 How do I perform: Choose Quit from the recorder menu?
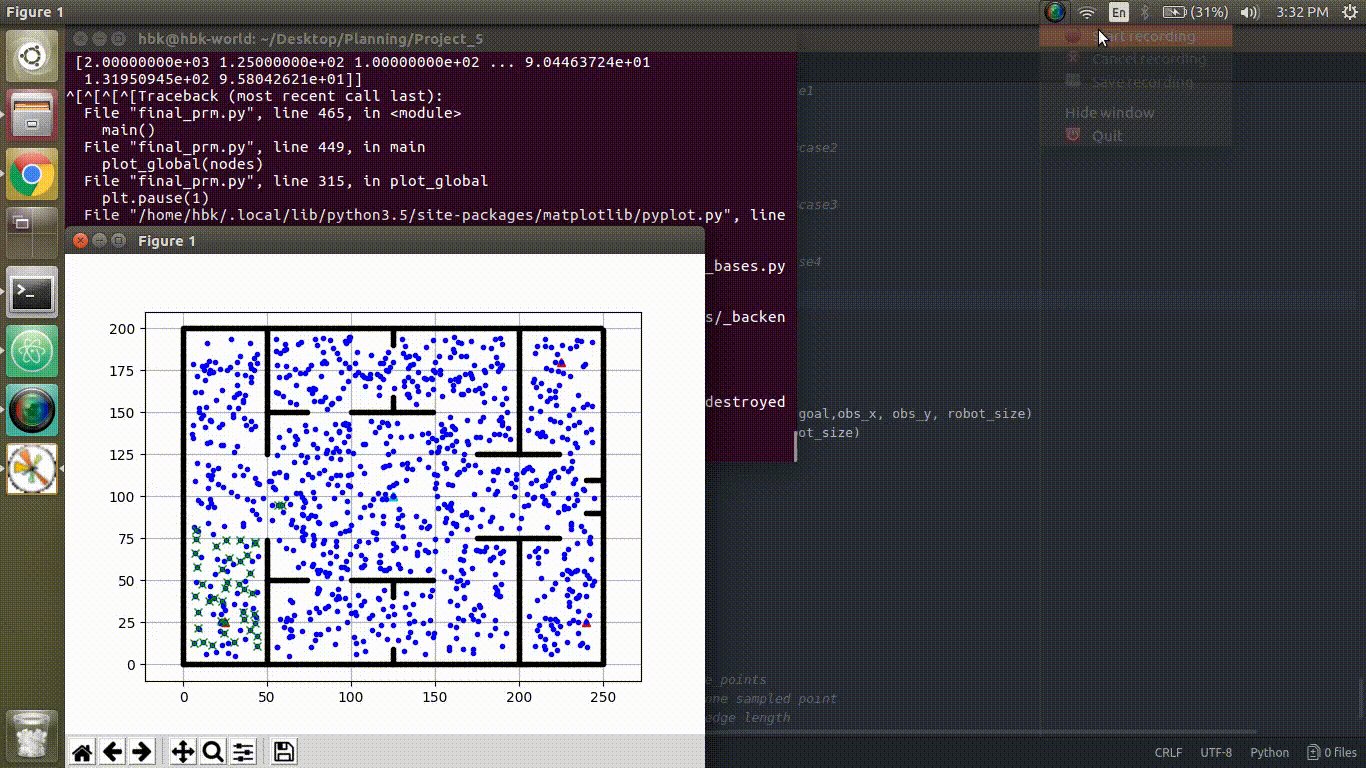1136,136
